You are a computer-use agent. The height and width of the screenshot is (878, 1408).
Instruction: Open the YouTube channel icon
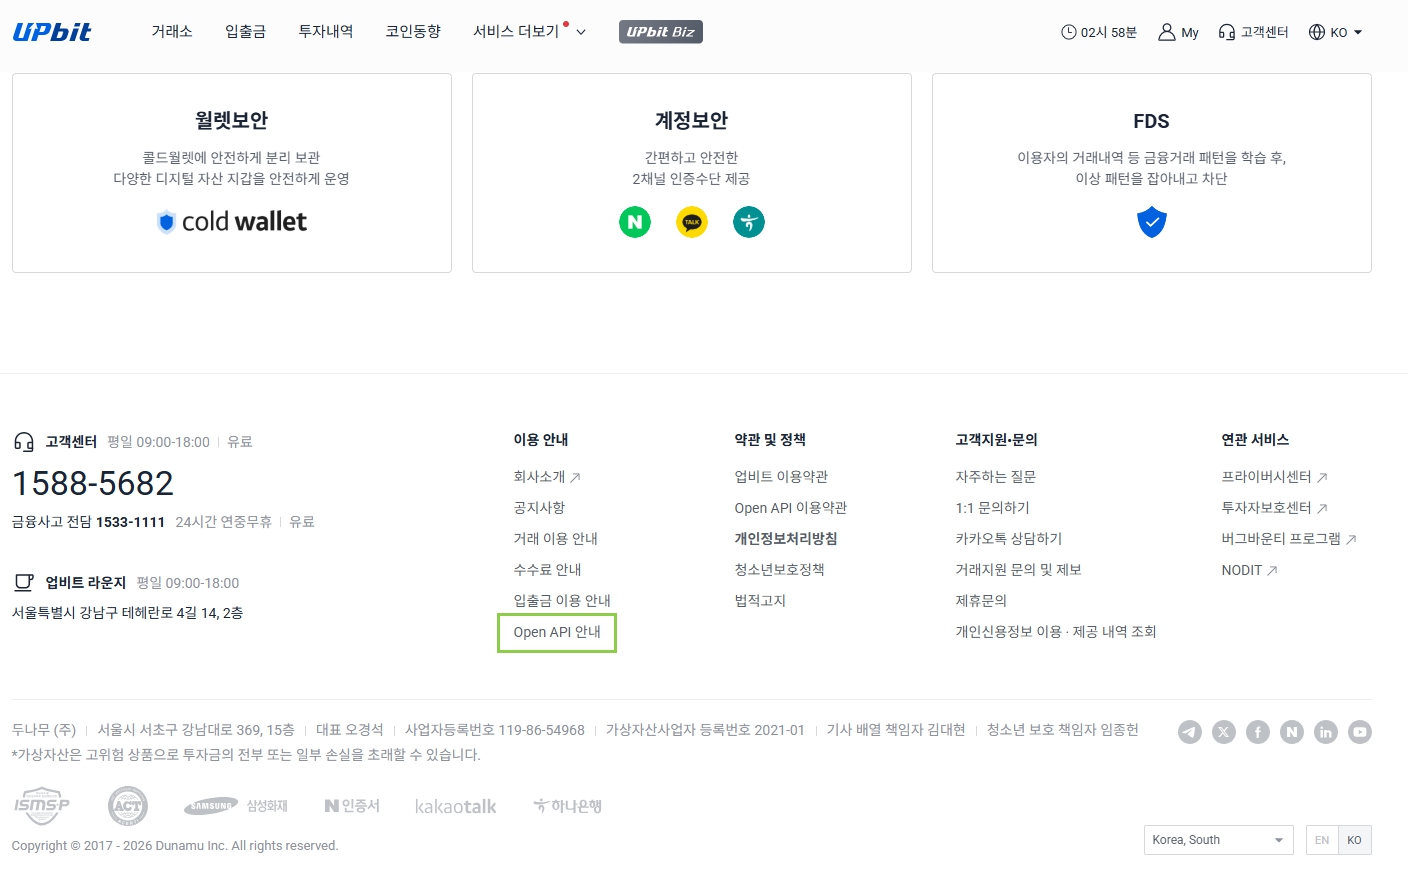click(1359, 732)
